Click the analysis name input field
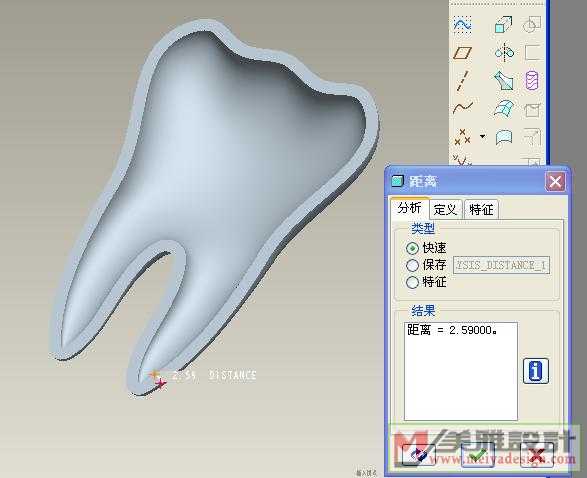 pyautogui.click(x=501, y=265)
